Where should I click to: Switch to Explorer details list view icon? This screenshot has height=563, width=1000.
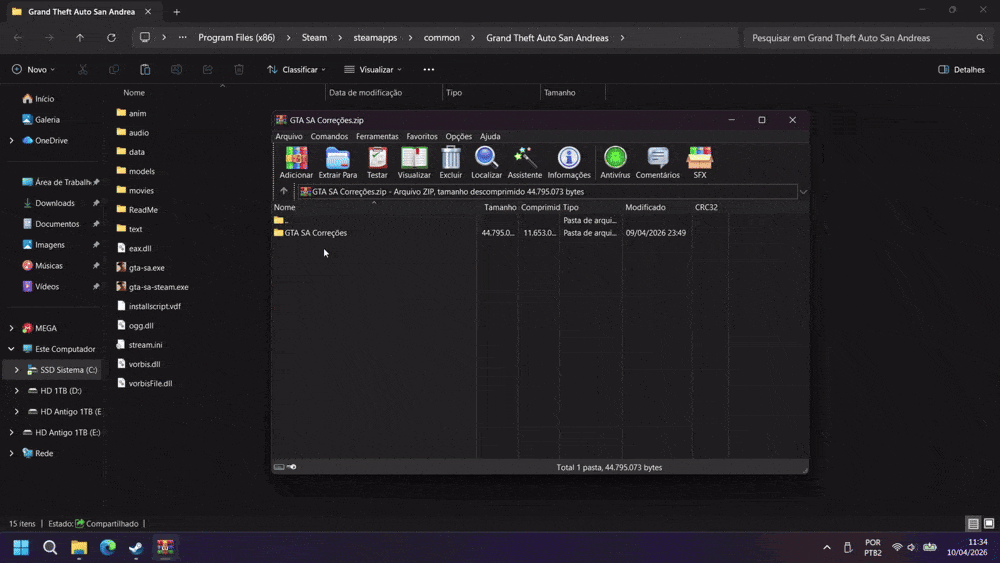click(973, 523)
